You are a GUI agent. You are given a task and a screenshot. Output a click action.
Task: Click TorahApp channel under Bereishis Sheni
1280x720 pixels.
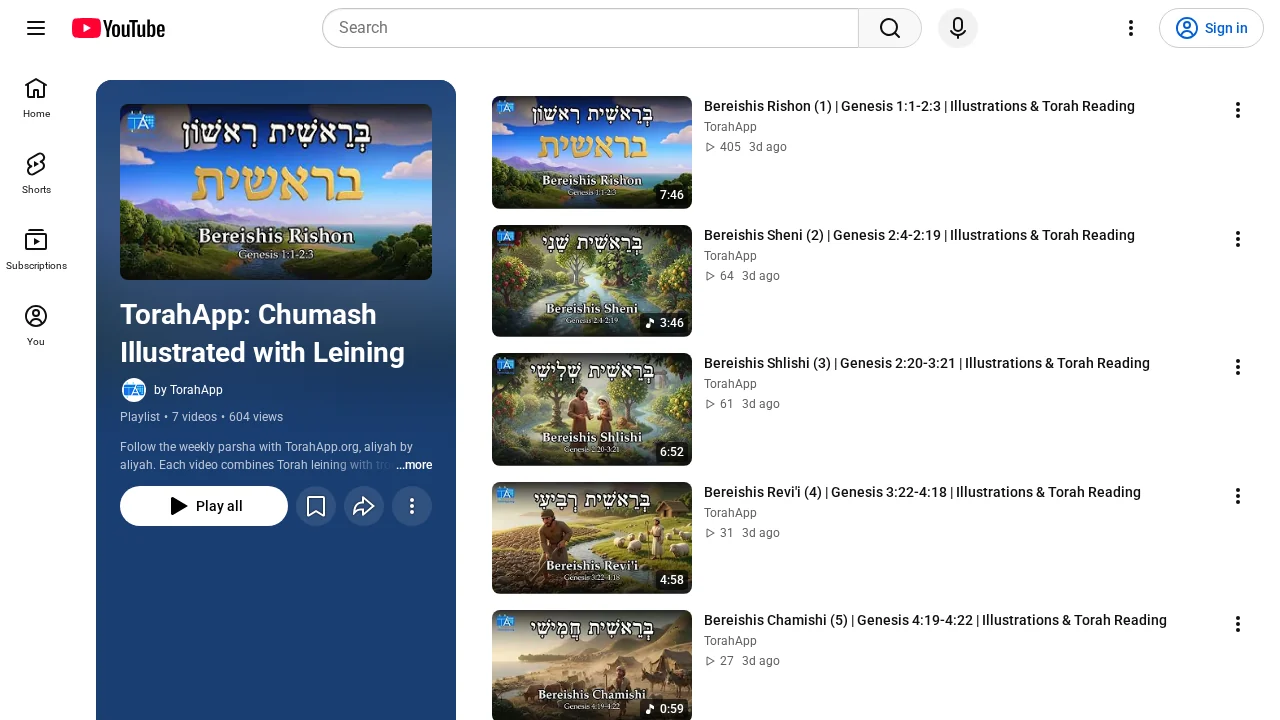[x=730, y=256]
